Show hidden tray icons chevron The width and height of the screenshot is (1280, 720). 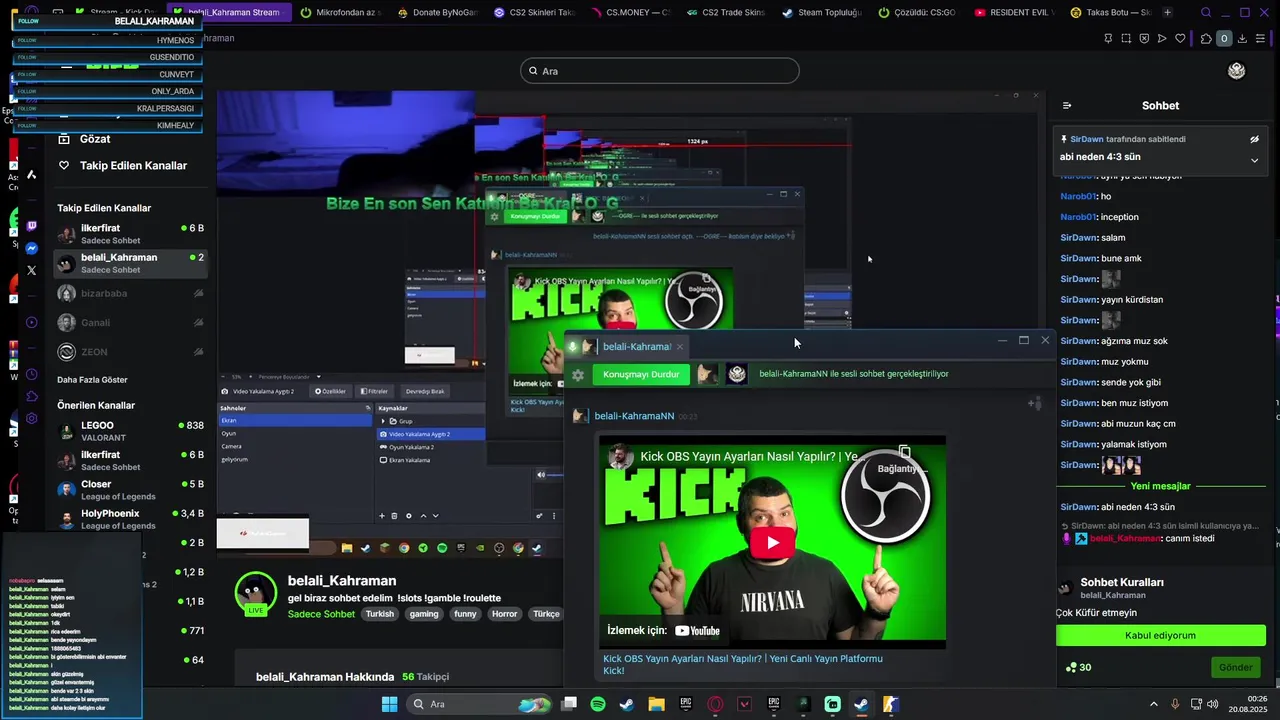[1153, 704]
